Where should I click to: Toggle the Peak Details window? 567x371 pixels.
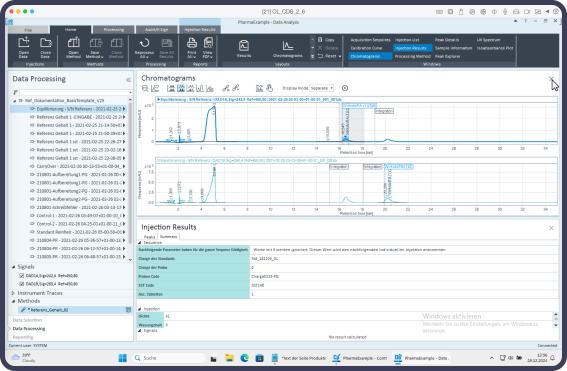point(447,40)
